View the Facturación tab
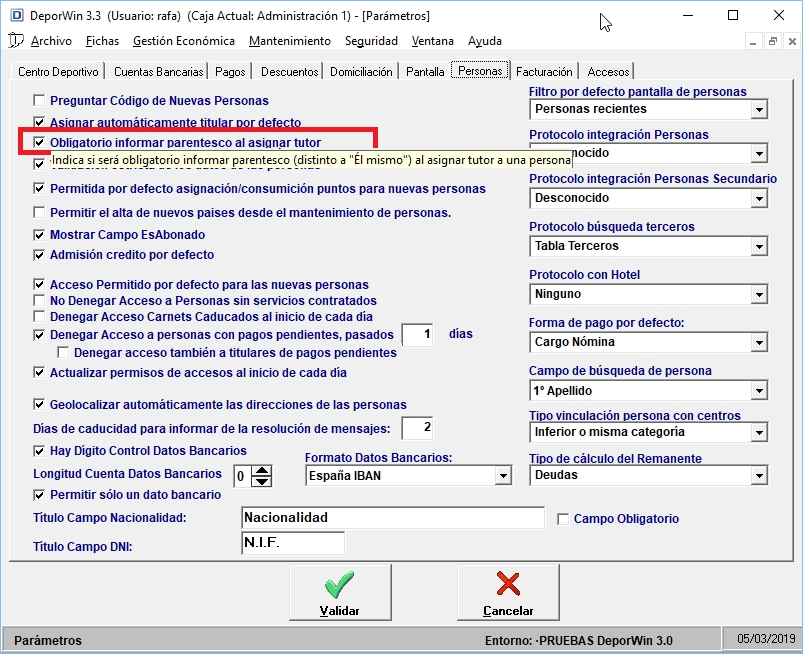This screenshot has height=655, width=804. coord(544,72)
